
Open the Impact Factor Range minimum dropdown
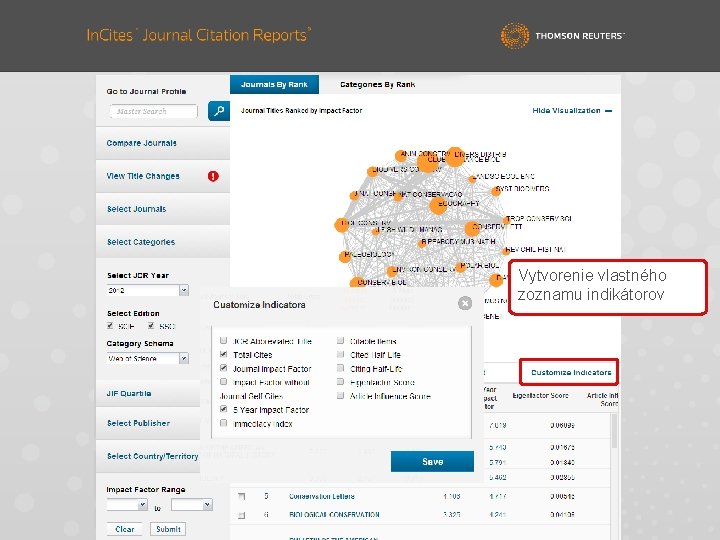(x=142, y=505)
